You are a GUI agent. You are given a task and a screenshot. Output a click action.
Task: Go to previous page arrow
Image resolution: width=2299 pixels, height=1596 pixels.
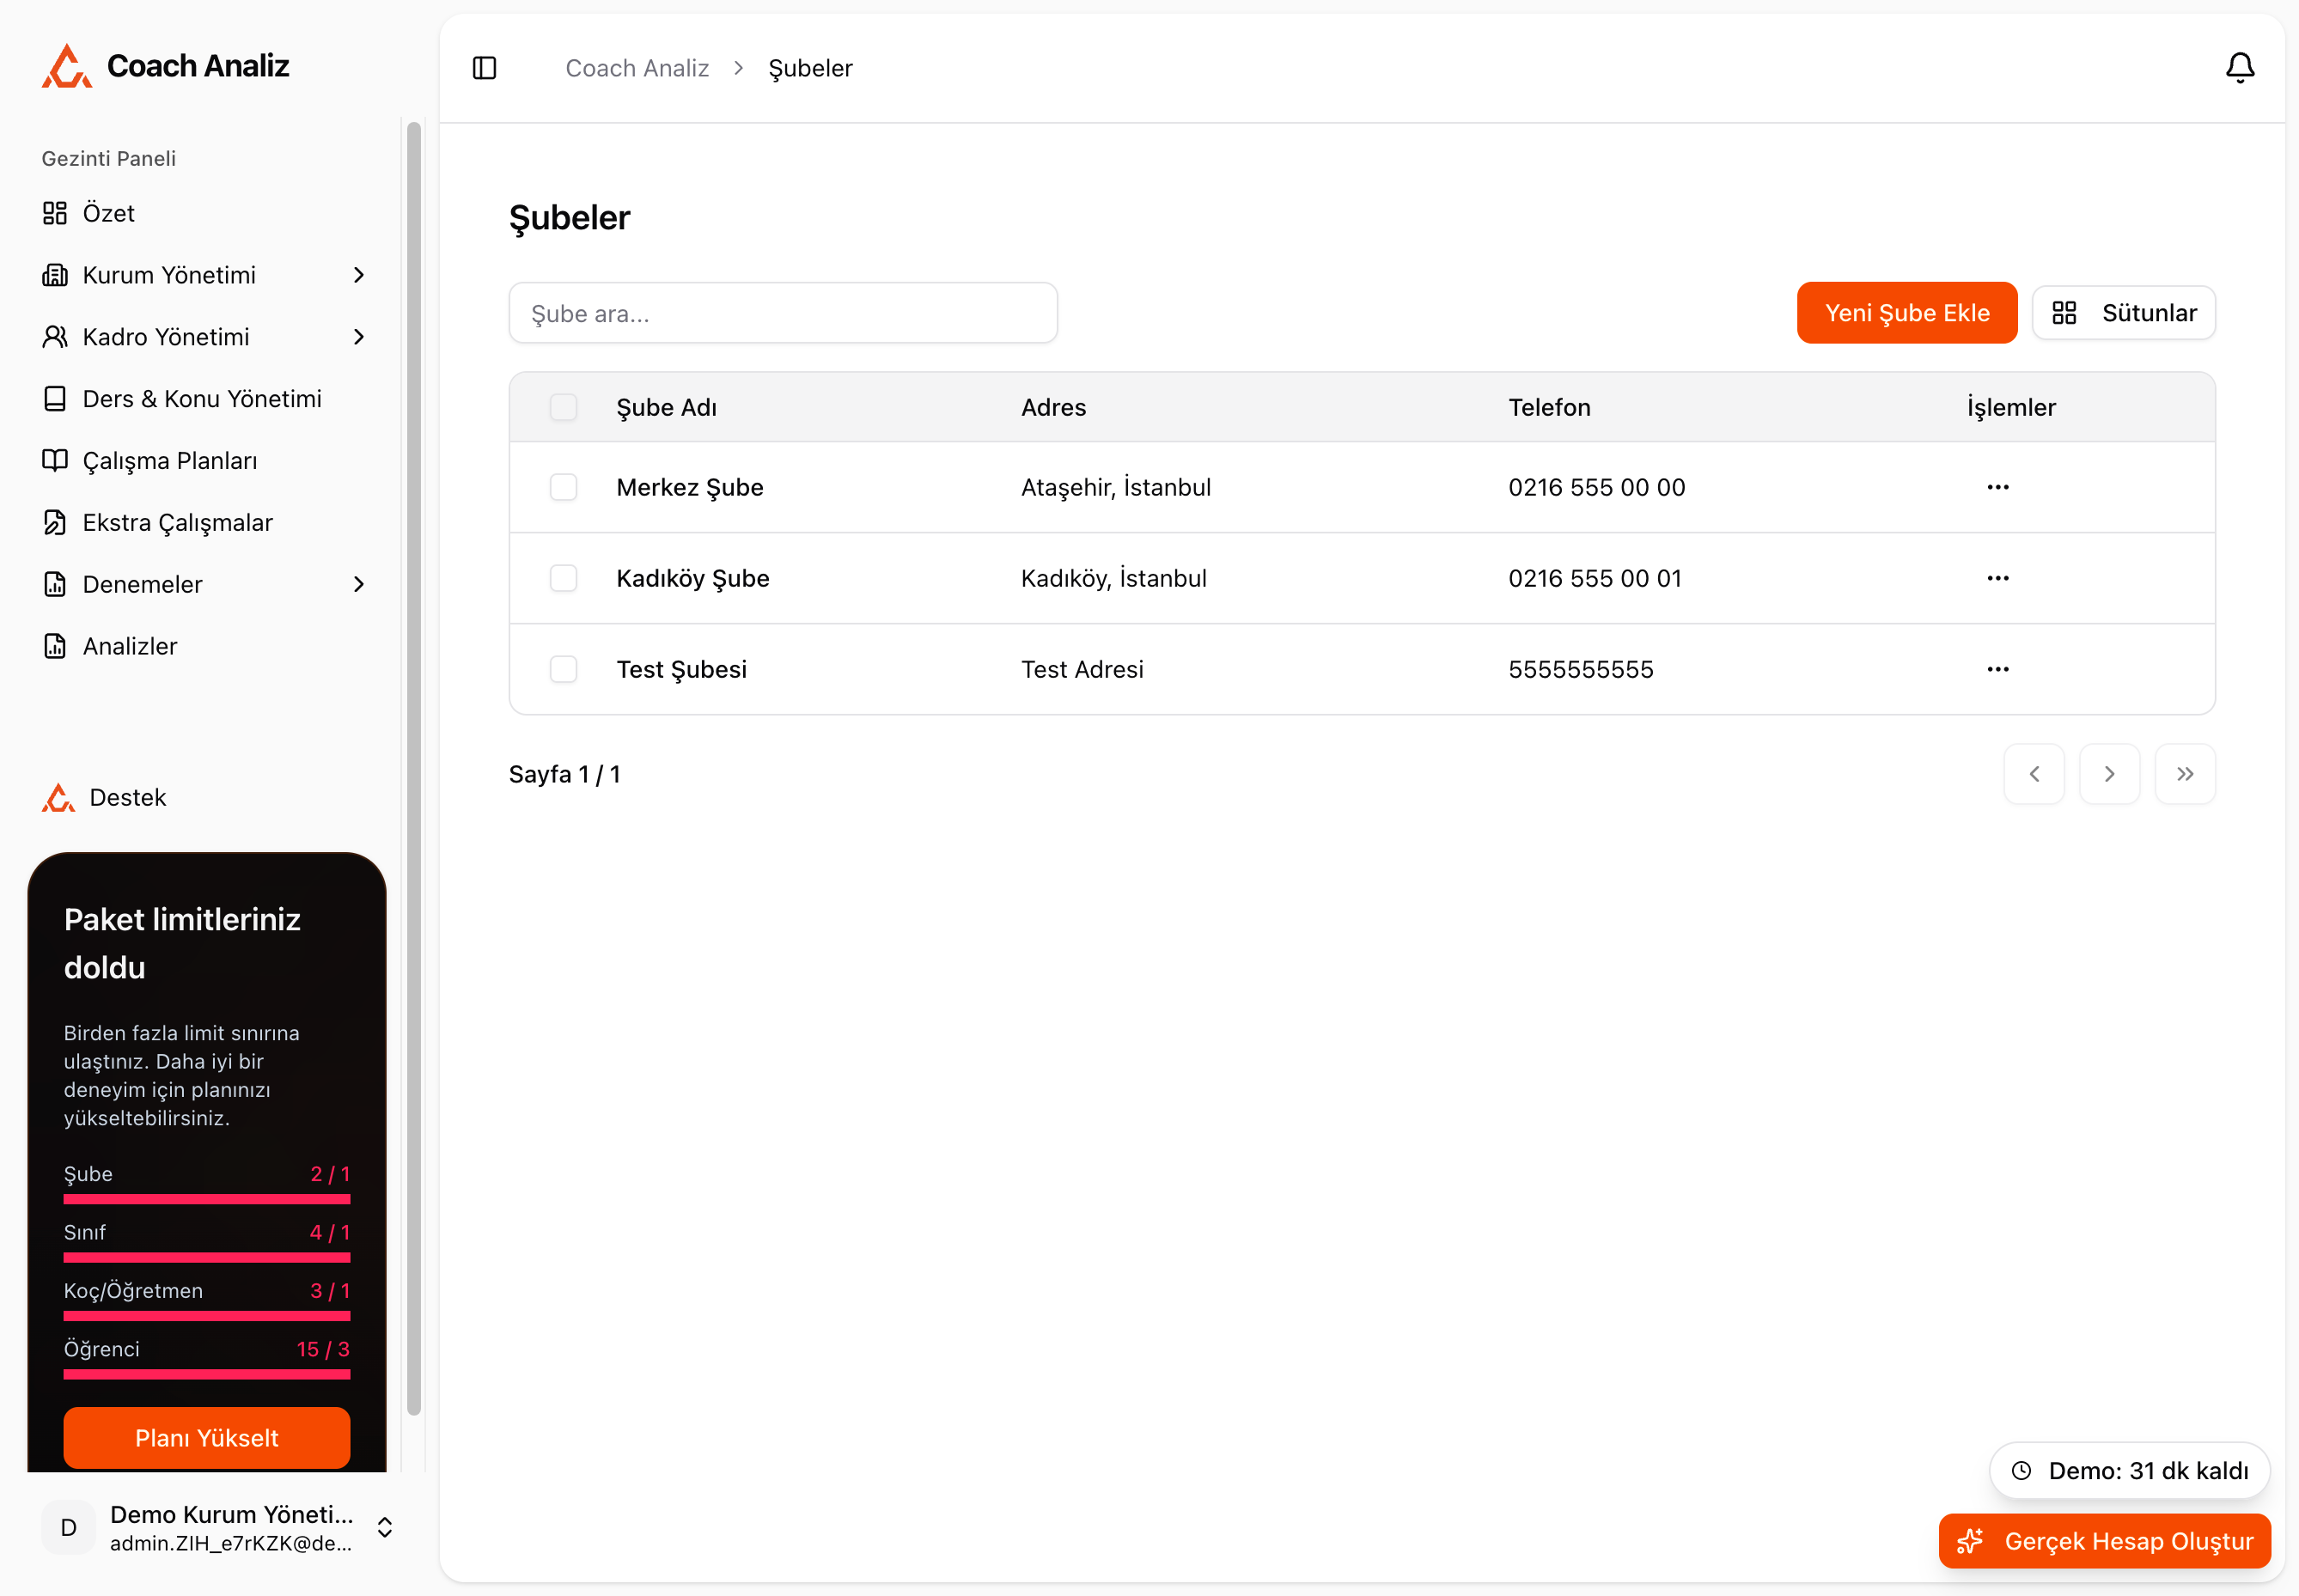tap(2033, 774)
